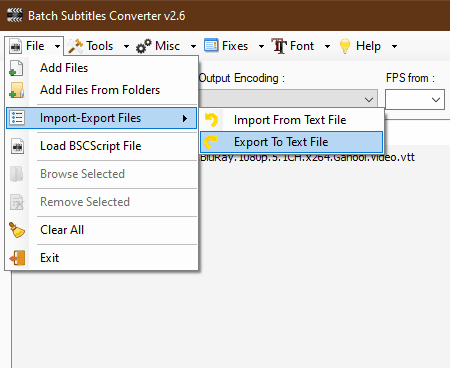
Task: Open the Output Encoding combo box
Action: click(x=288, y=99)
